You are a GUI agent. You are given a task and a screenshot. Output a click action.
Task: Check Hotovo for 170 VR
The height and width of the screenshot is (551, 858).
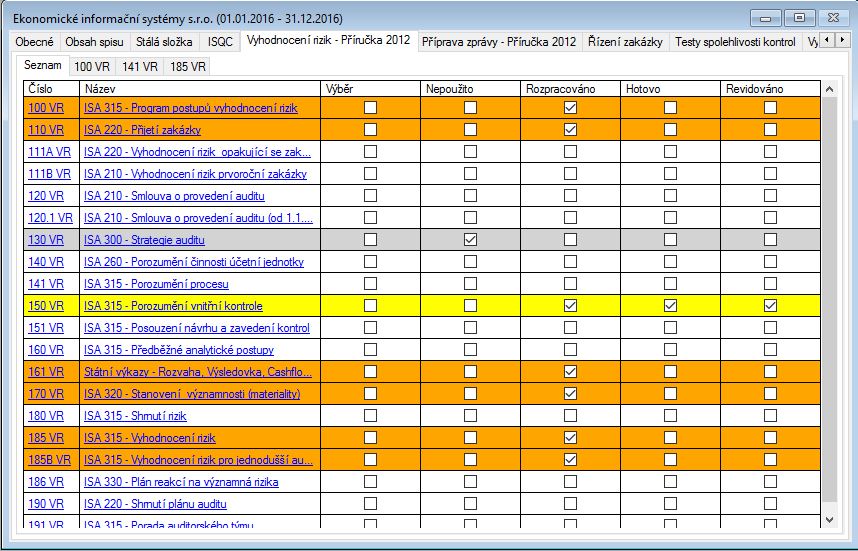[x=670, y=393]
